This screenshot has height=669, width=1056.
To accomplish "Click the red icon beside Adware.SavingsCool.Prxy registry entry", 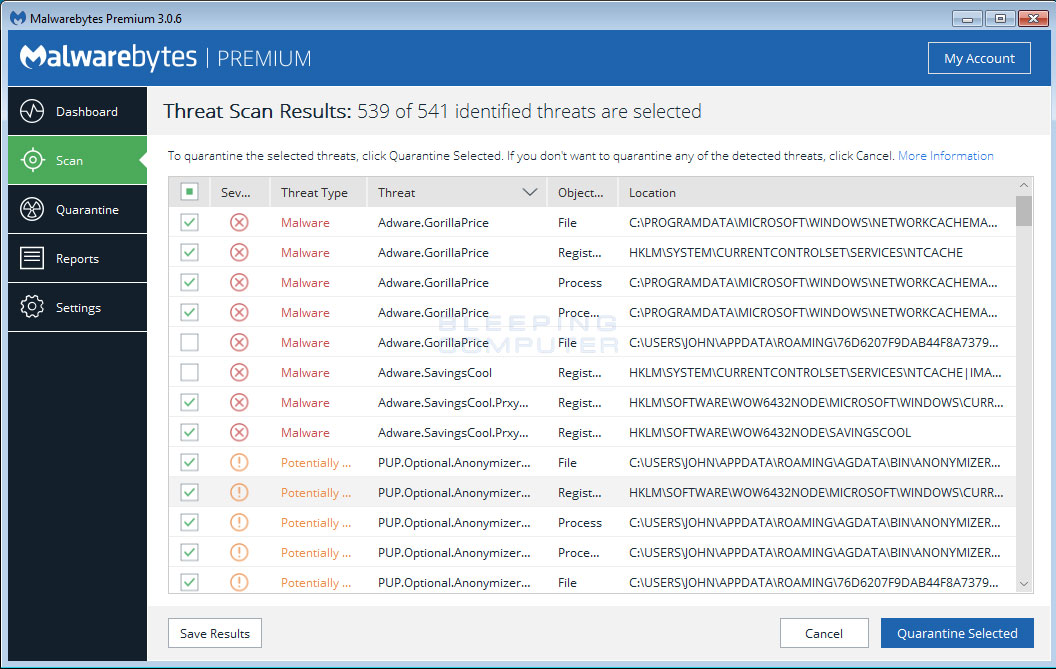I will (x=238, y=402).
